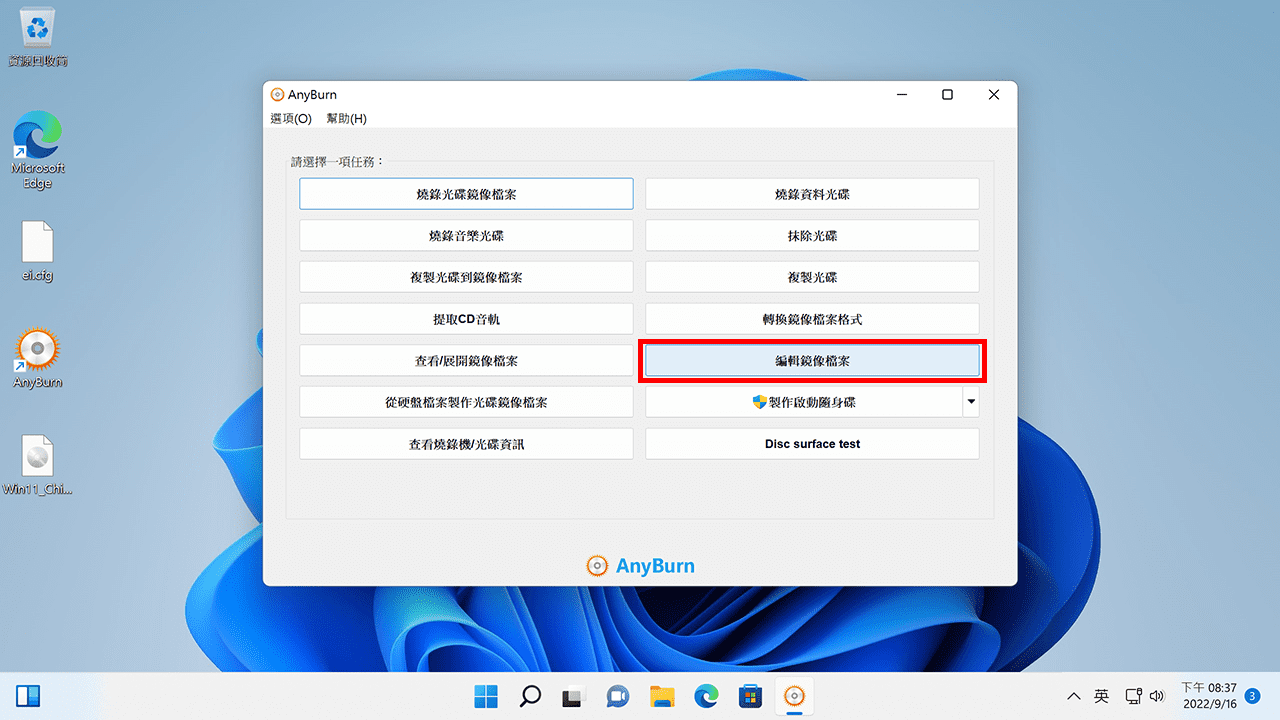The width and height of the screenshot is (1280, 720).
Task: Expand the 製作啟動隨身碟 dropdown arrow
Action: pyautogui.click(x=969, y=401)
